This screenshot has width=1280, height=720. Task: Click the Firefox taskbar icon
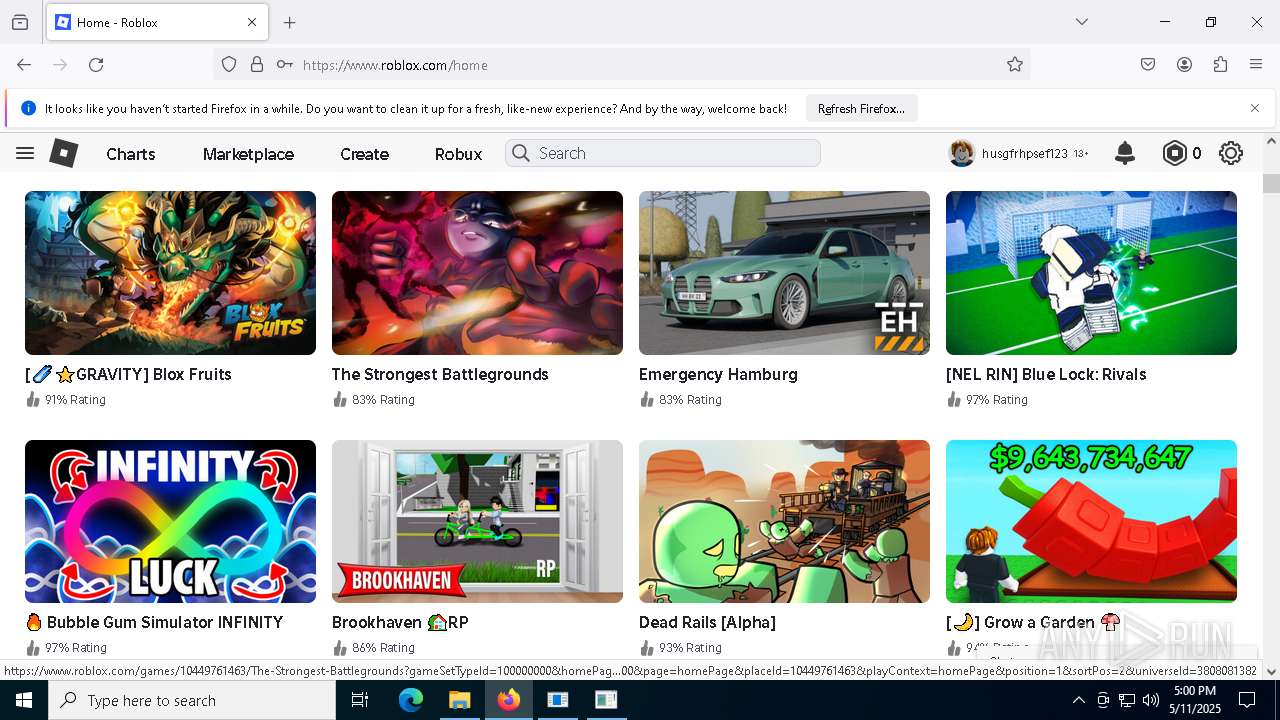[508, 700]
